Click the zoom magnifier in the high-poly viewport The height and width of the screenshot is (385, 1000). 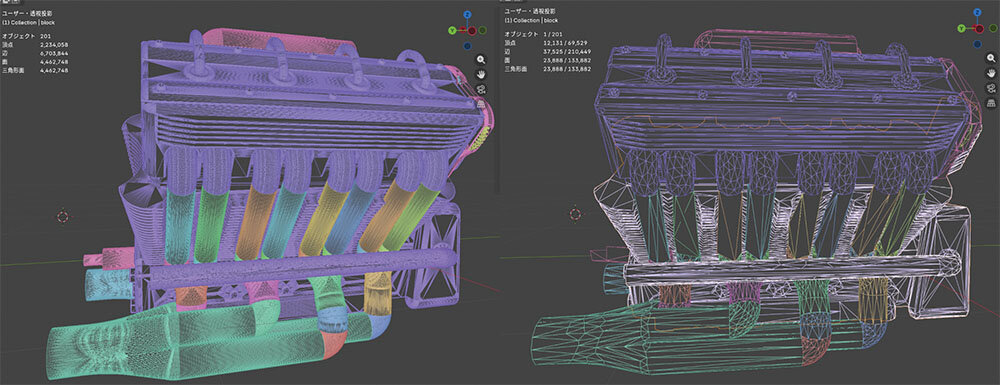(481, 59)
